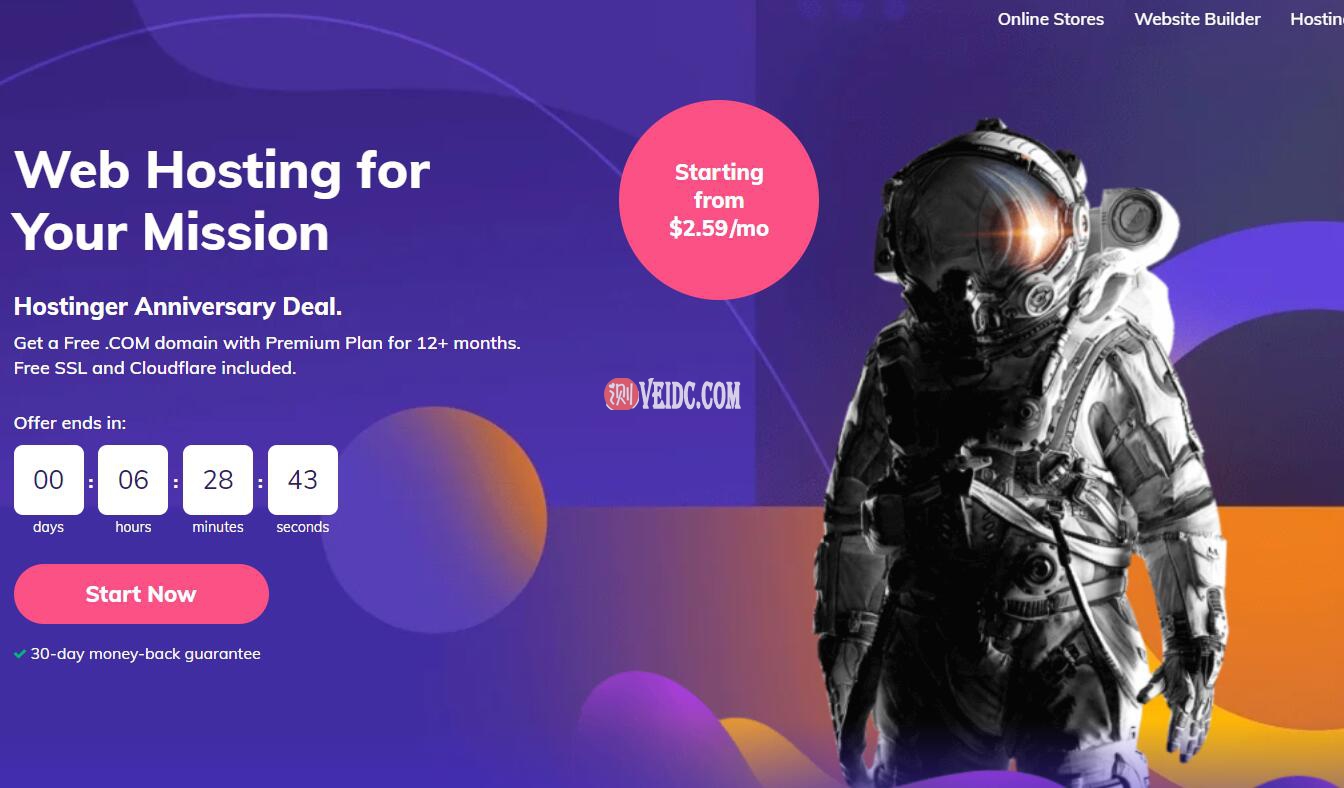Viewport: 1344px width, 788px height.
Task: Click the VEIDC.COM watermark text
Action: pos(690,396)
